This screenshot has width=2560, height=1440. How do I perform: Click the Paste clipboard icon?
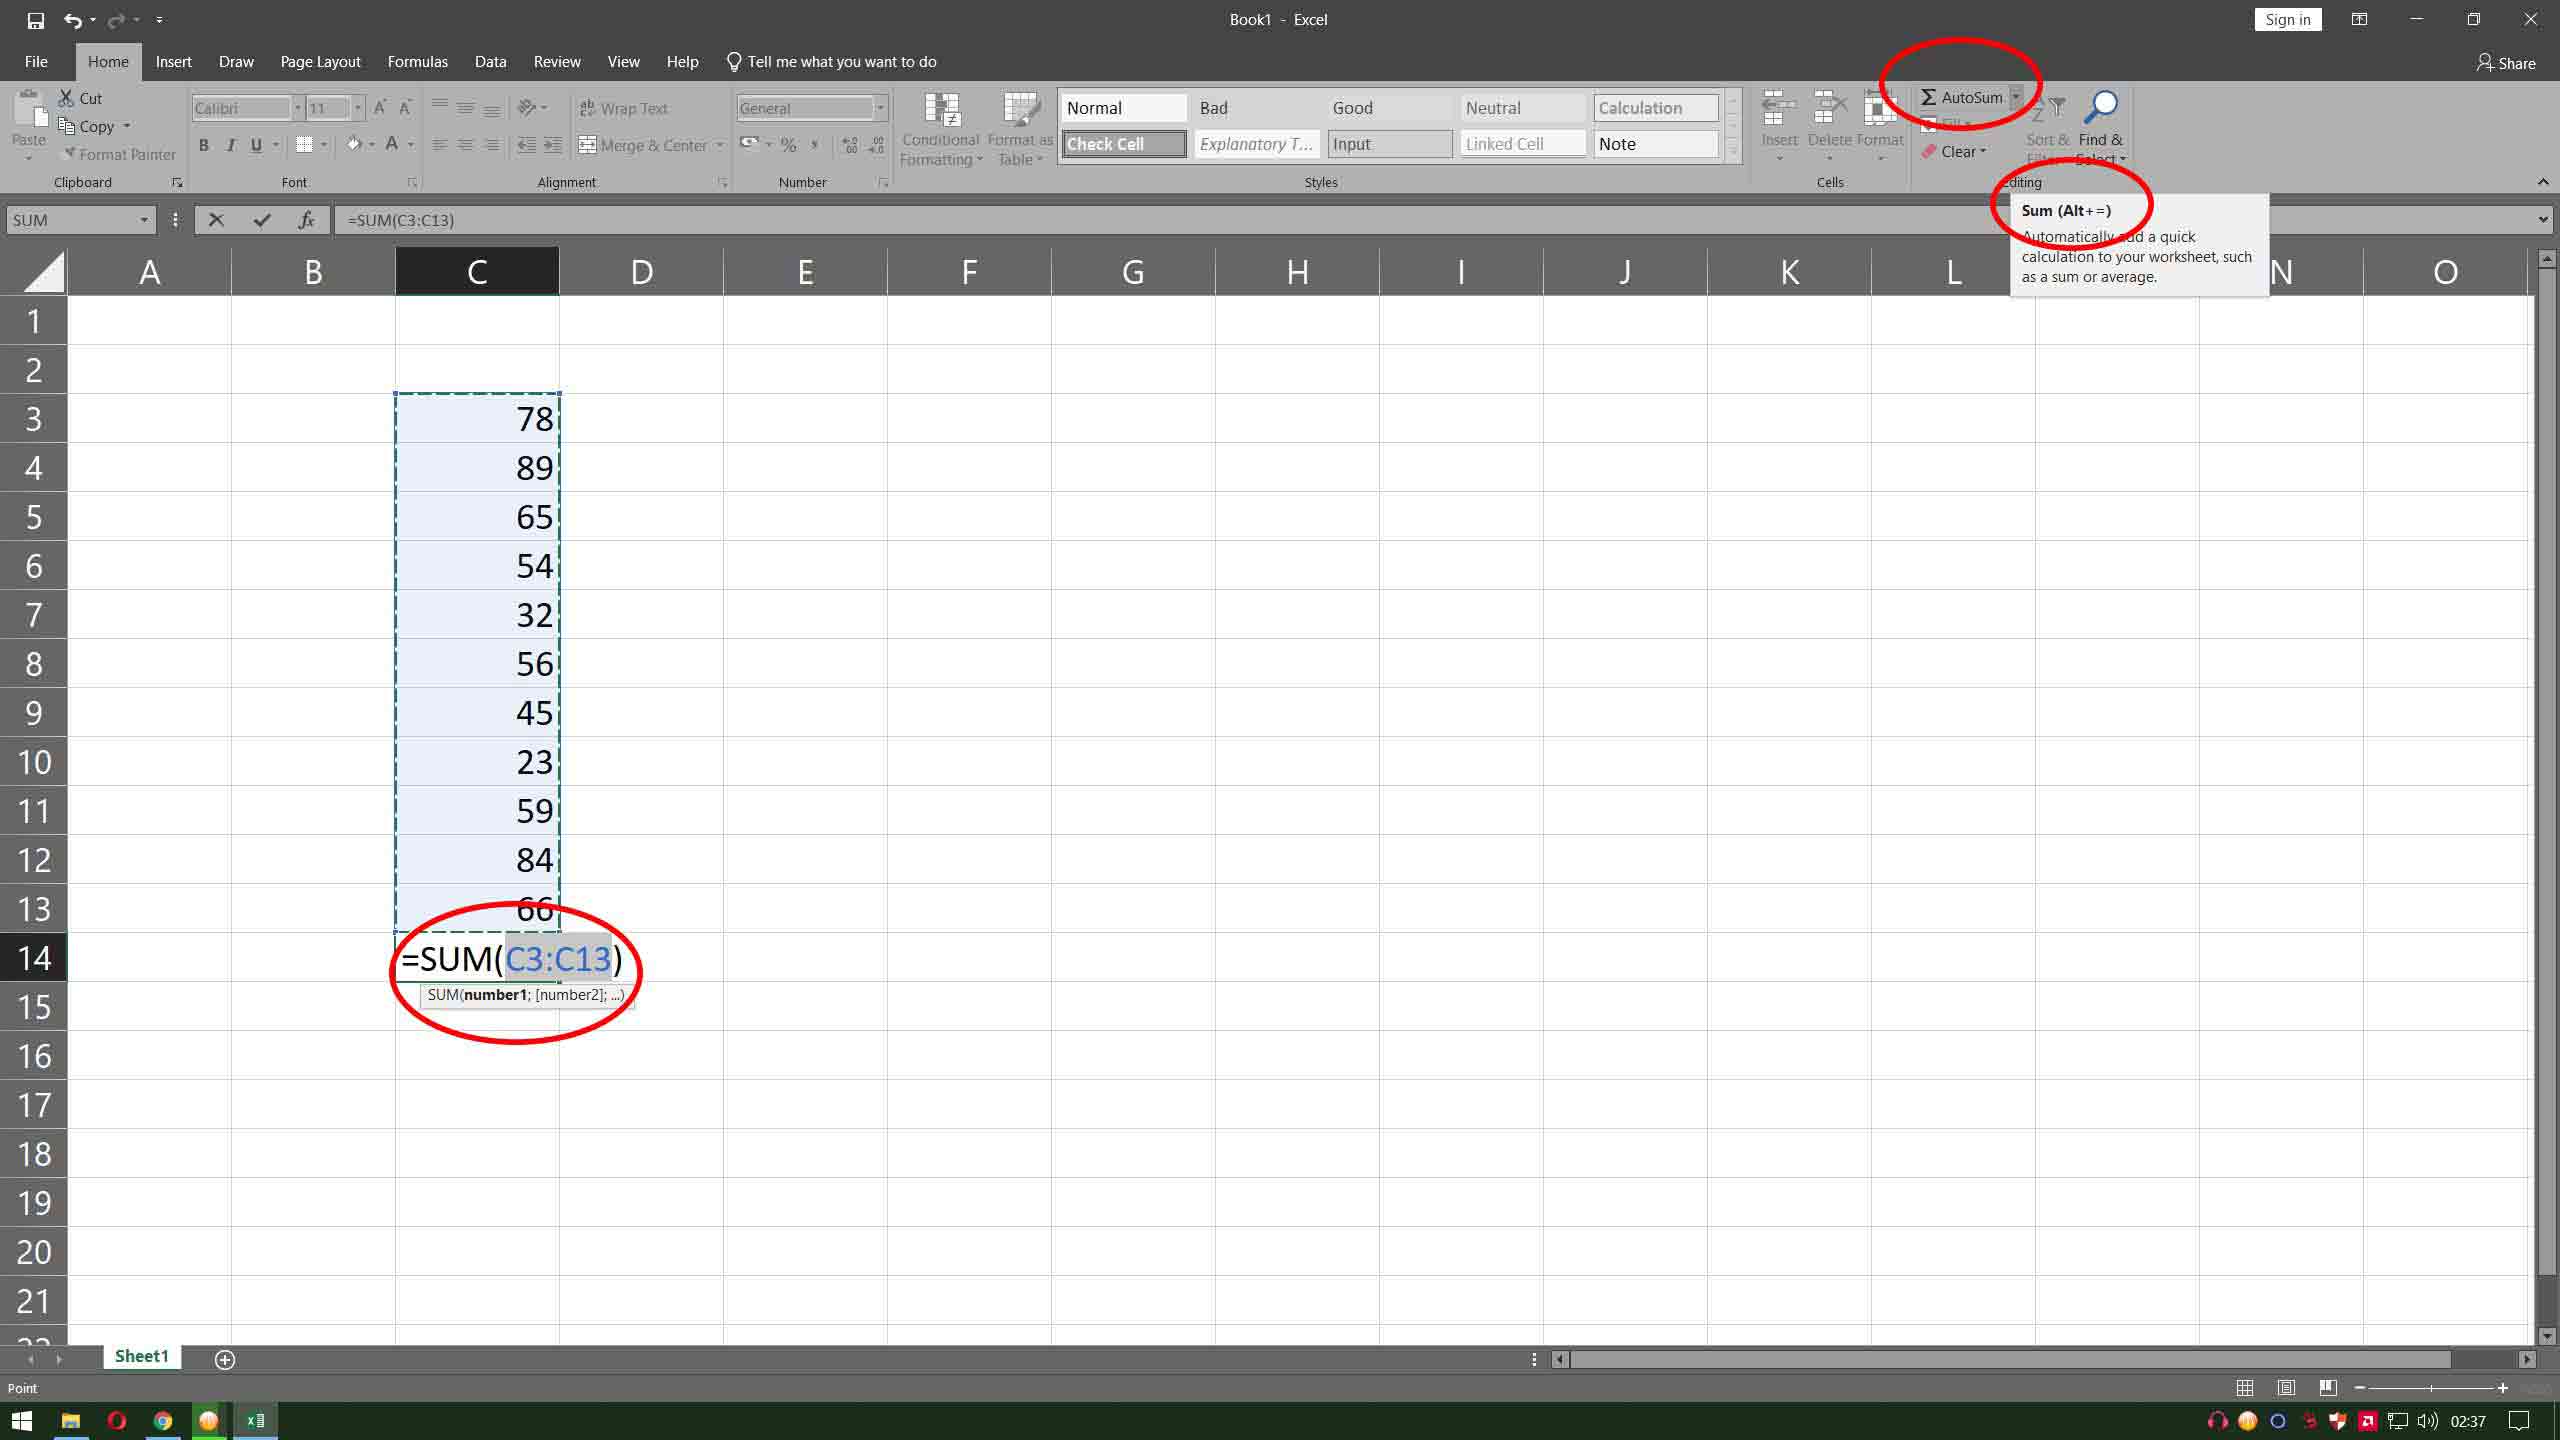point(29,110)
